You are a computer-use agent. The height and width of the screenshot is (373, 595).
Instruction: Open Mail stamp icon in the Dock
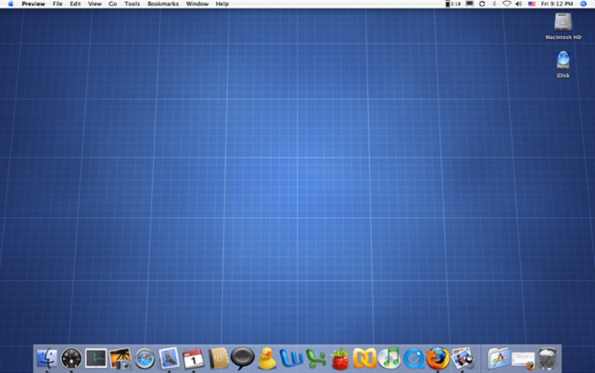click(169, 358)
